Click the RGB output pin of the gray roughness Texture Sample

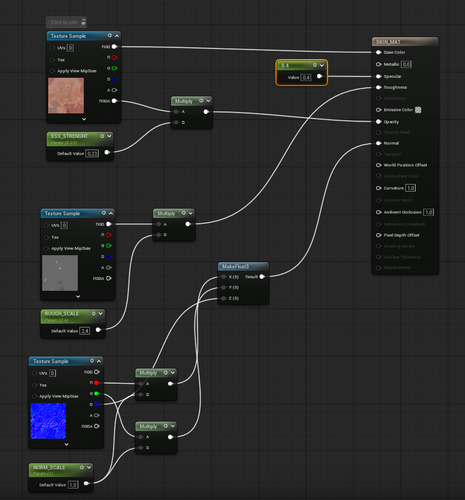(x=108, y=224)
